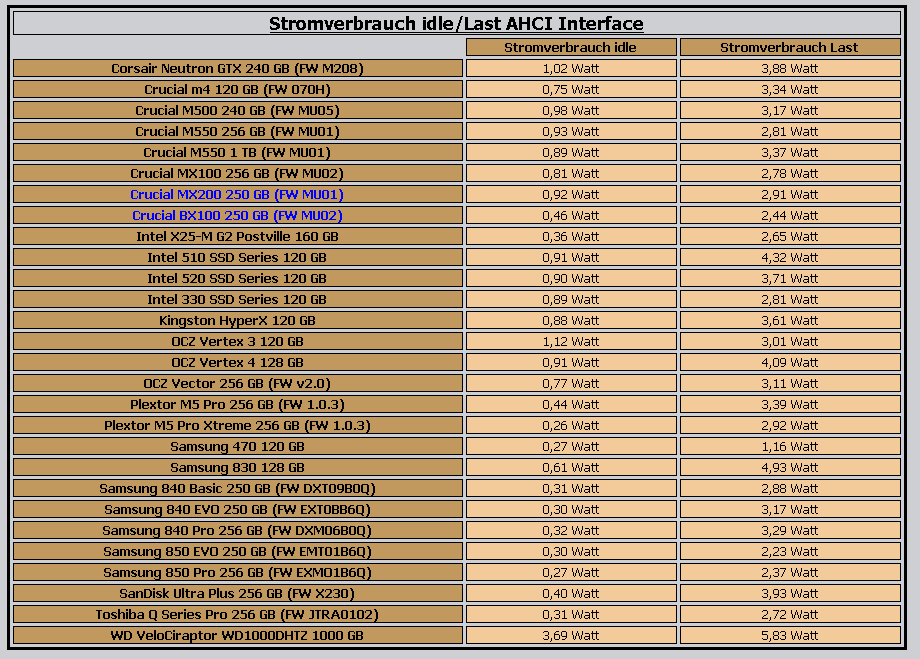This screenshot has height=659, width=920.
Task: Click the Intel X25-M G2 Postville 160 GB cell
Action: pos(237,236)
